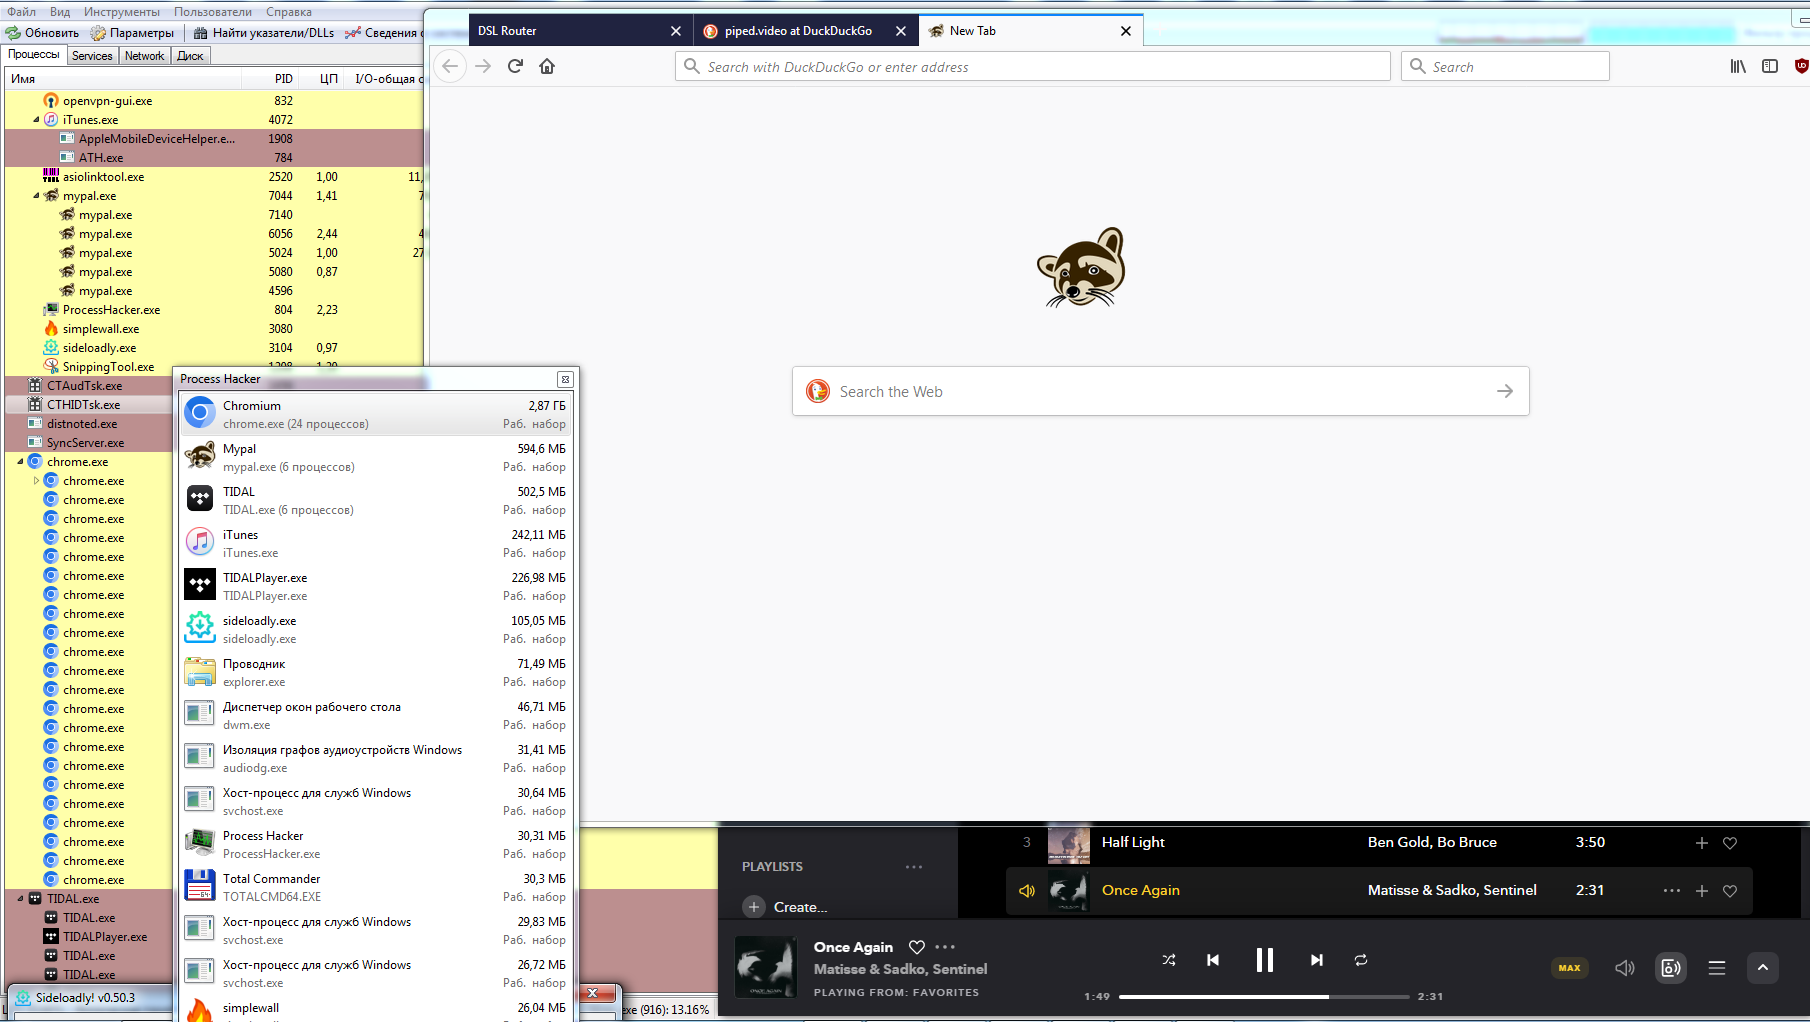1810x1022 pixels.
Task: Open the browser library icon
Action: [x=1738, y=66]
